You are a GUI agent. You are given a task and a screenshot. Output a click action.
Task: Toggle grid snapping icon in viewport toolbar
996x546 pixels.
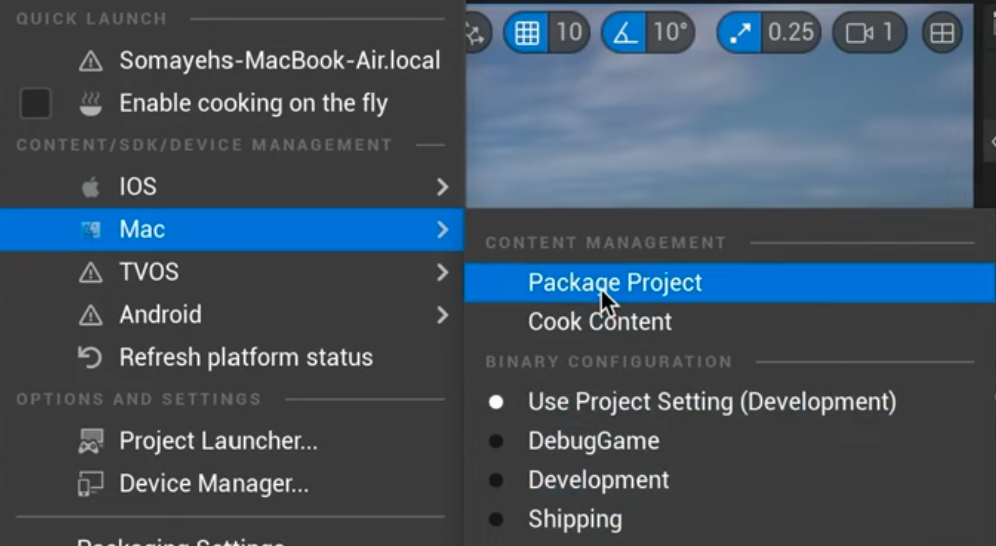coord(527,33)
